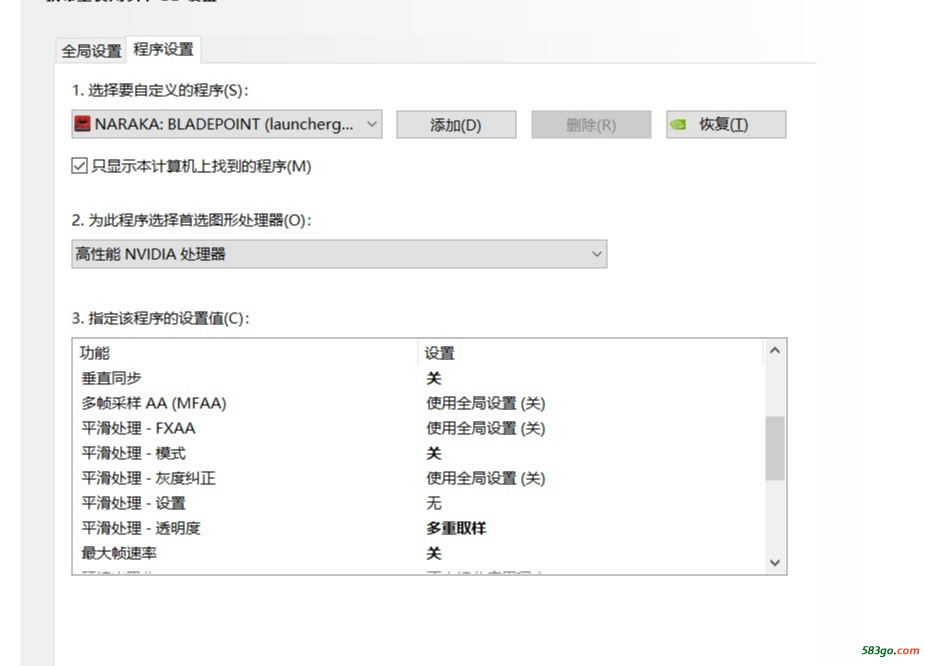Click the settings list vertical scrollbar thumb
This screenshot has width=925, height=666.
775,448
